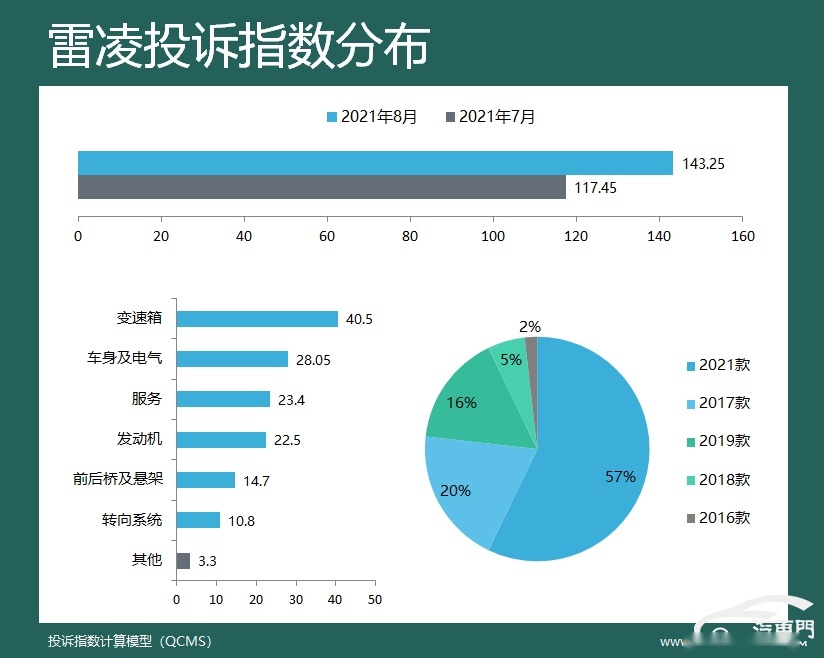Click the 2021款 pie legend swatch
The height and width of the screenshot is (658, 824).
(x=691, y=366)
